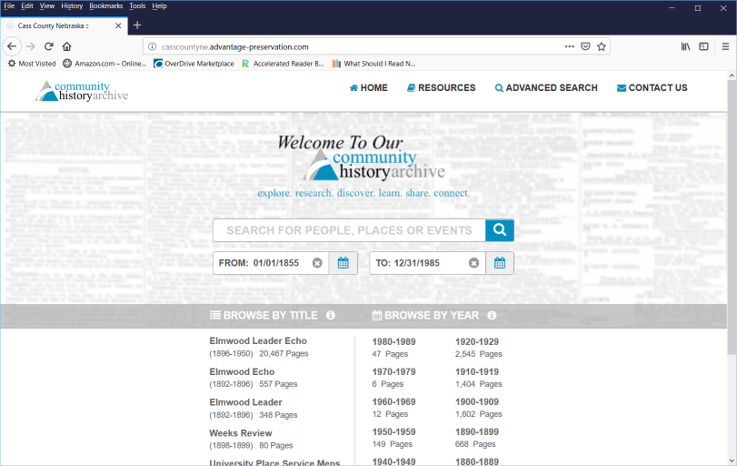Open Amazon.com bookmark
737x466 pixels.
(x=104, y=63)
